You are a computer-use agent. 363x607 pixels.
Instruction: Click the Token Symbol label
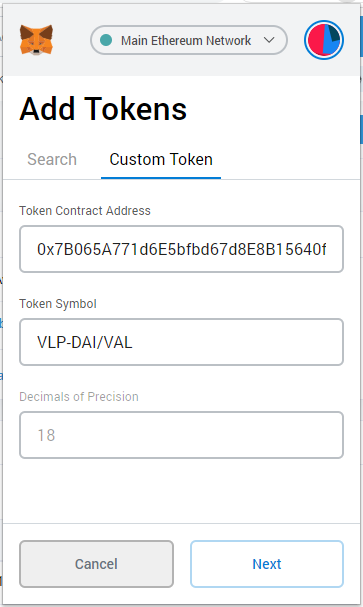pyautogui.click(x=58, y=304)
